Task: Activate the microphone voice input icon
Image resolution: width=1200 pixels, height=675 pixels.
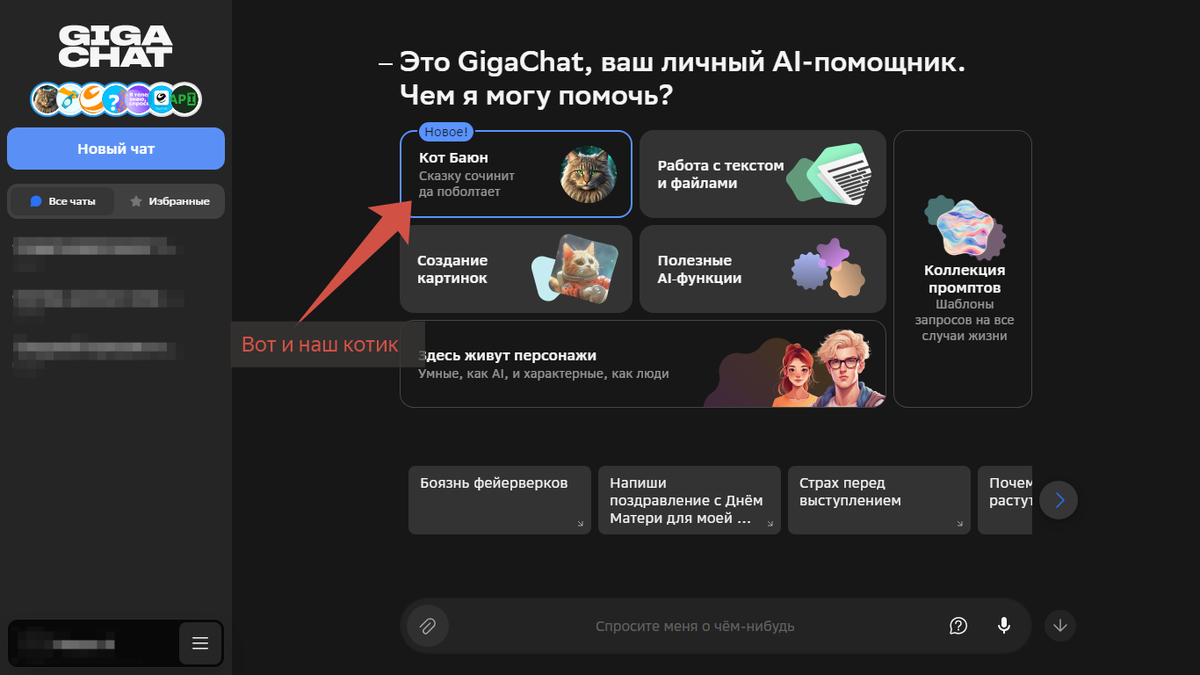Action: (x=1004, y=625)
